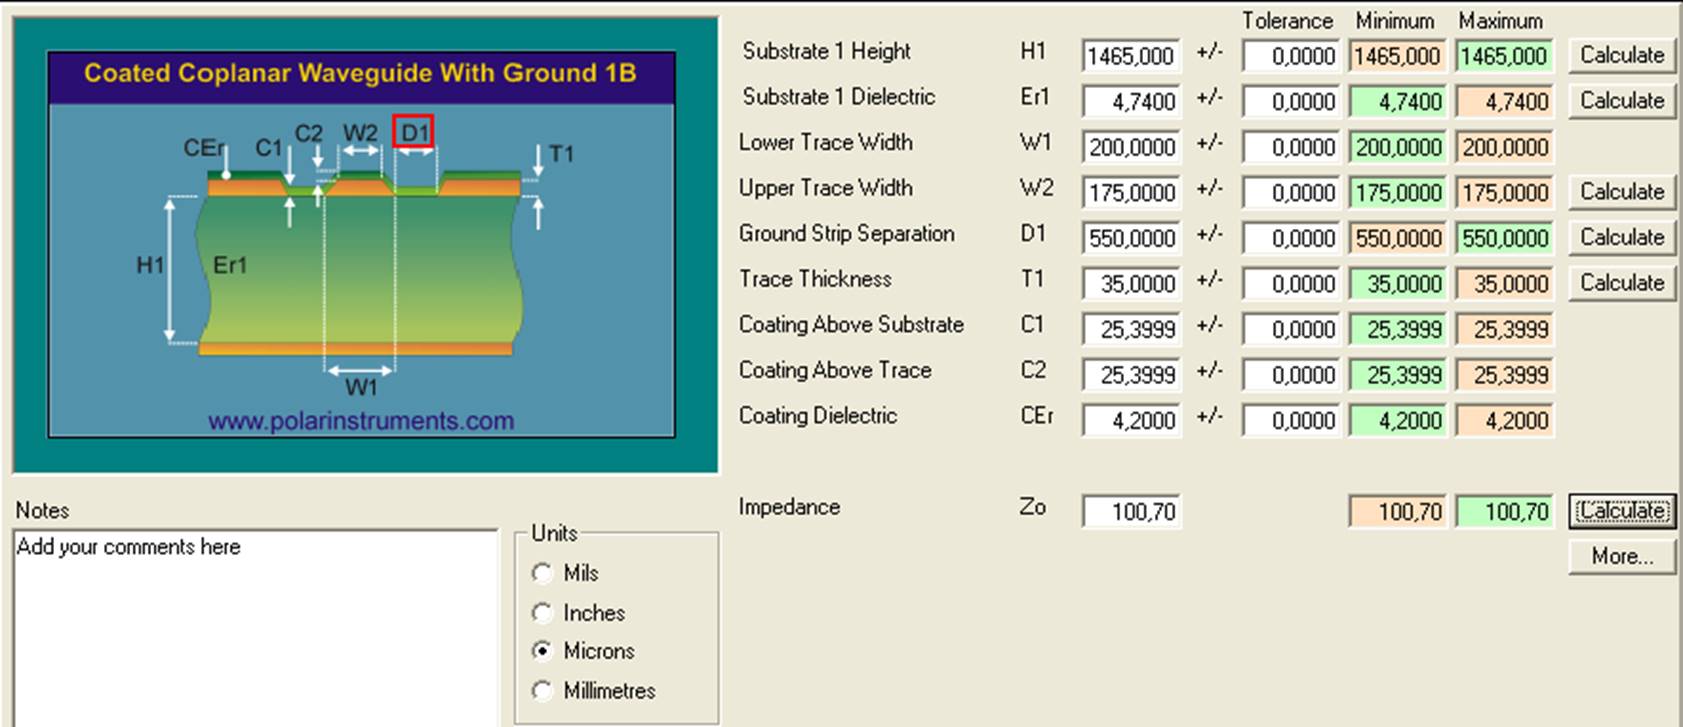Image resolution: width=1683 pixels, height=727 pixels.
Task: Open the www.polarinstruments.com link
Action: coord(361,421)
